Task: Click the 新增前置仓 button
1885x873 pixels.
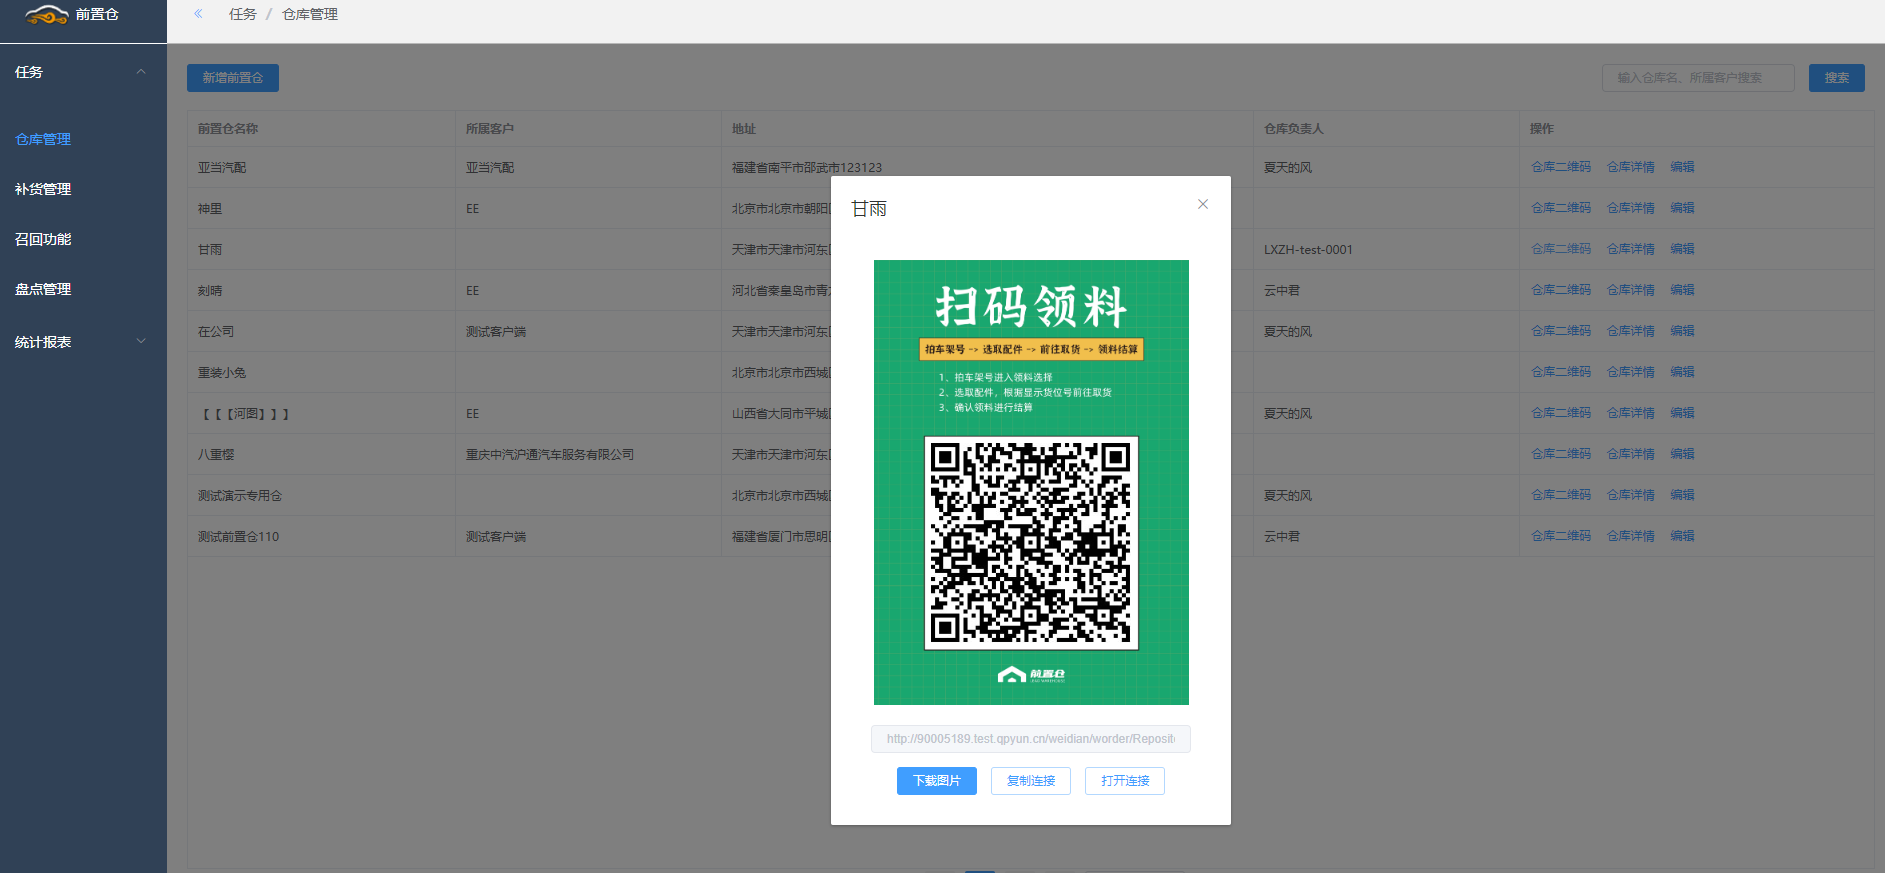Action: [233, 78]
